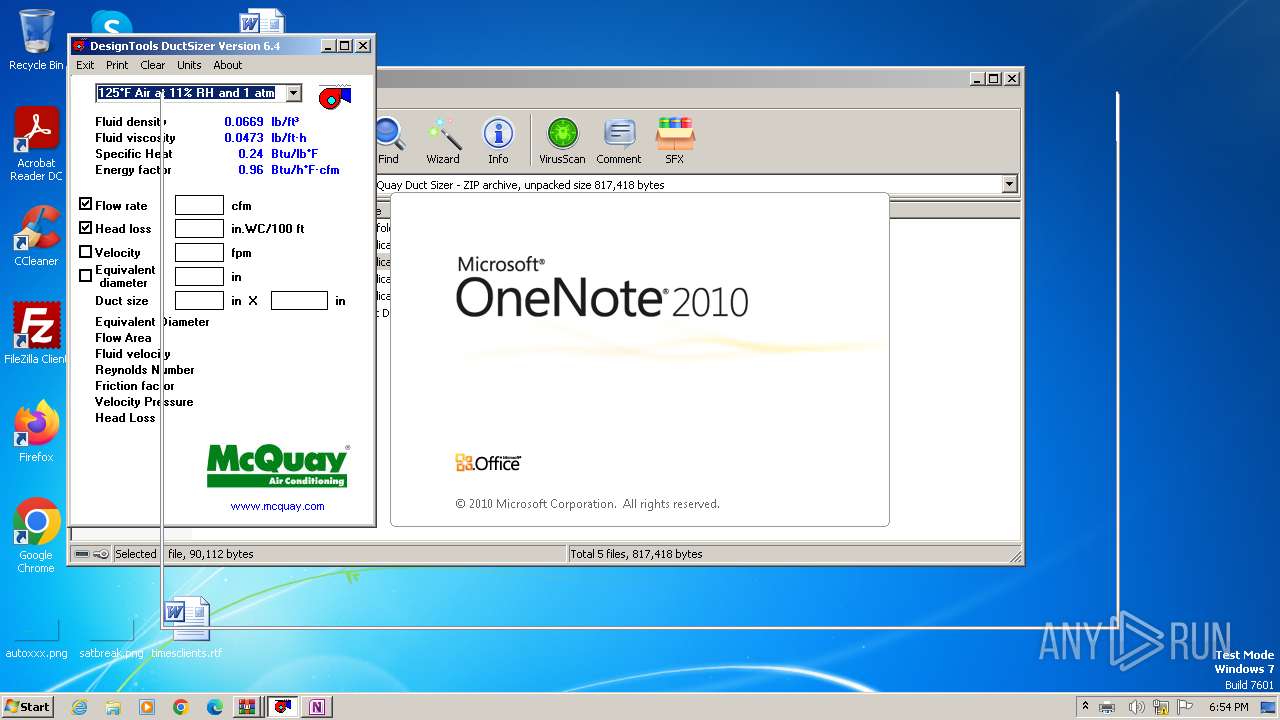Open the Clear menu in DuctSizer
1280x720 pixels.
[153, 65]
